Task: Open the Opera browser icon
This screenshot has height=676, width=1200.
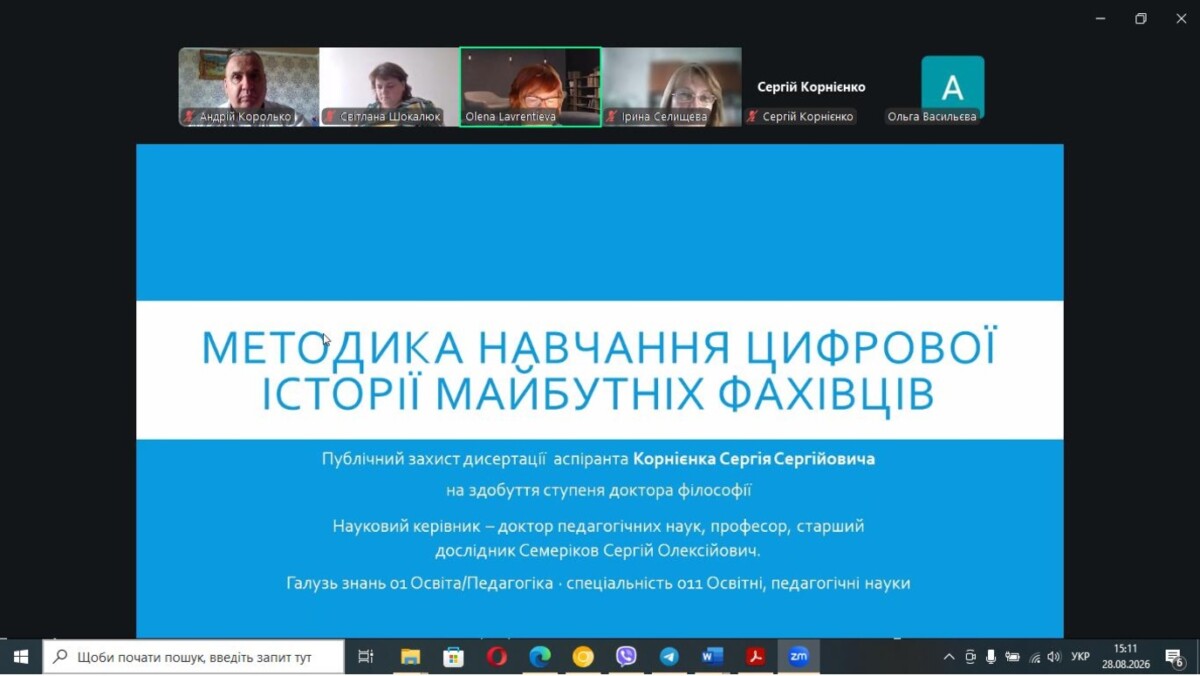Action: [x=497, y=657]
